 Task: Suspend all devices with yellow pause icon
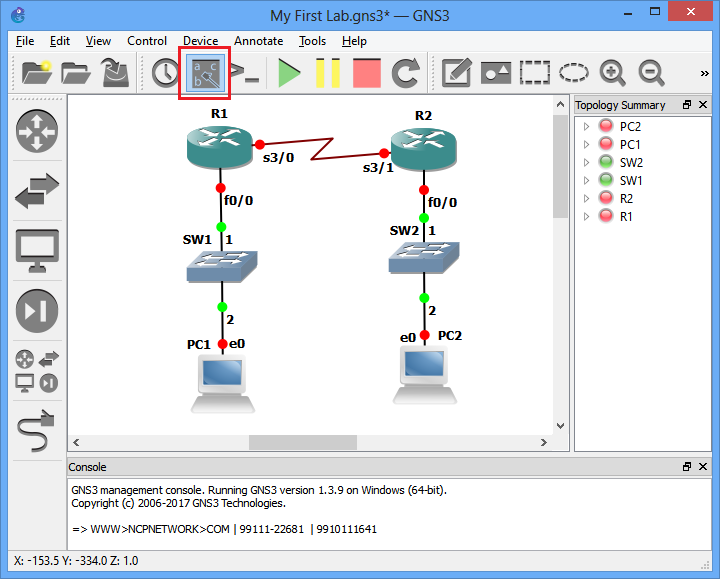(x=328, y=73)
